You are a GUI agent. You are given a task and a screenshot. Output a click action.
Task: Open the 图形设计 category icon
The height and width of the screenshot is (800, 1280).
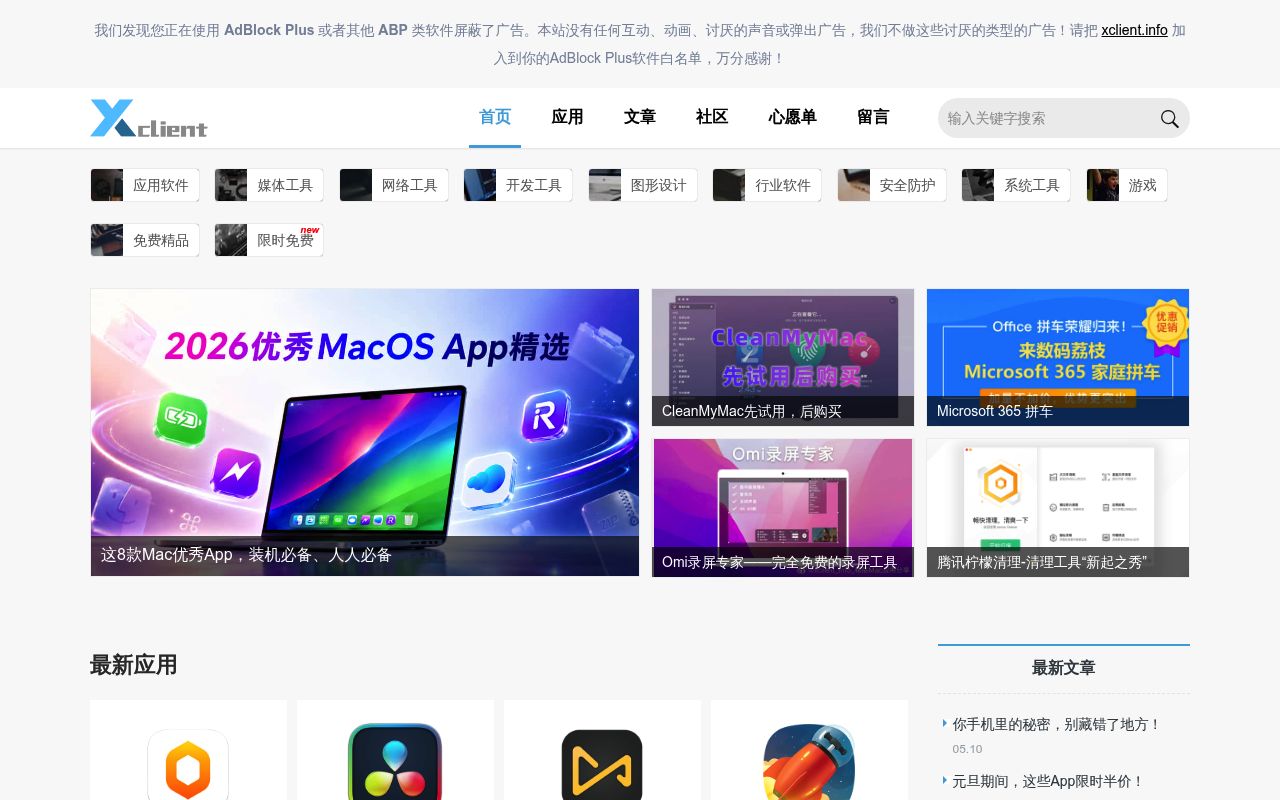point(605,185)
